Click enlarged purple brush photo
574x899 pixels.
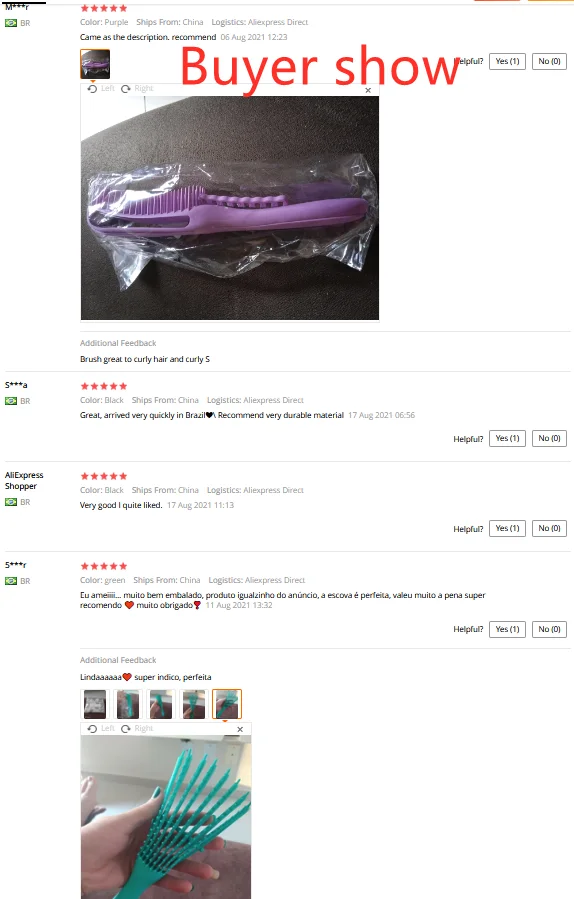(x=230, y=208)
